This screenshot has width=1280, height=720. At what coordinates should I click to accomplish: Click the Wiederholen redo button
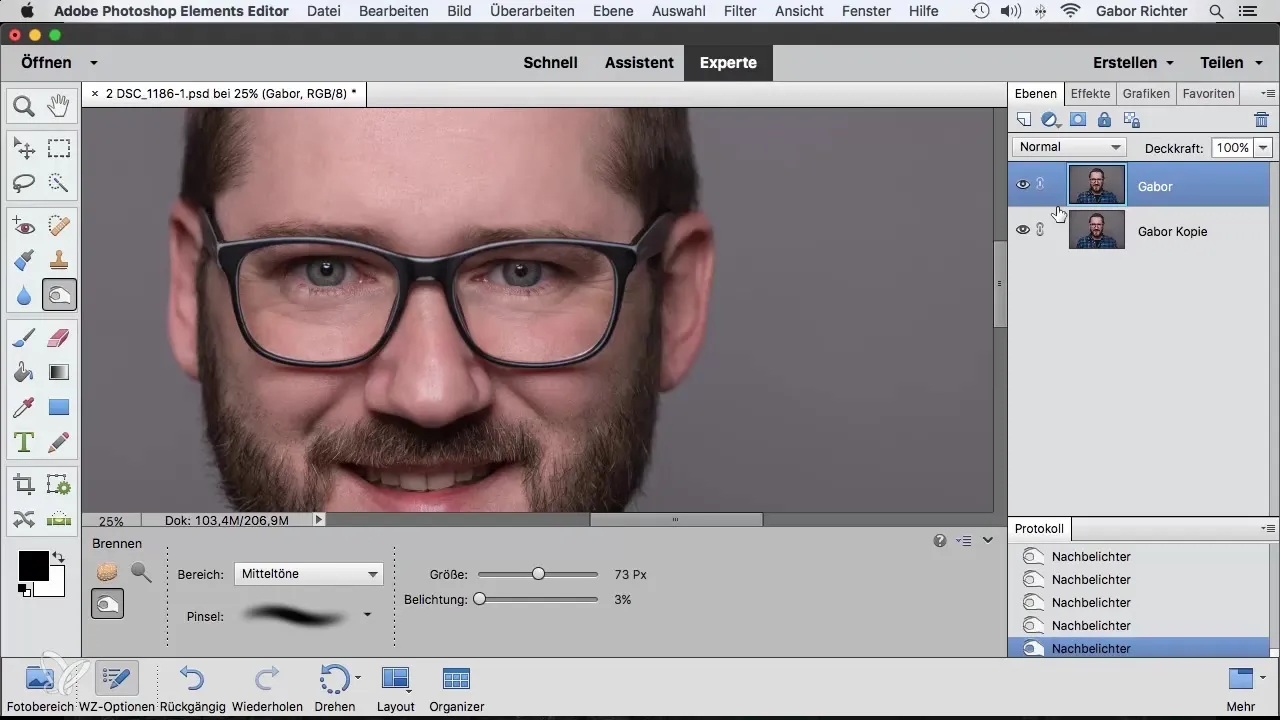(267, 688)
